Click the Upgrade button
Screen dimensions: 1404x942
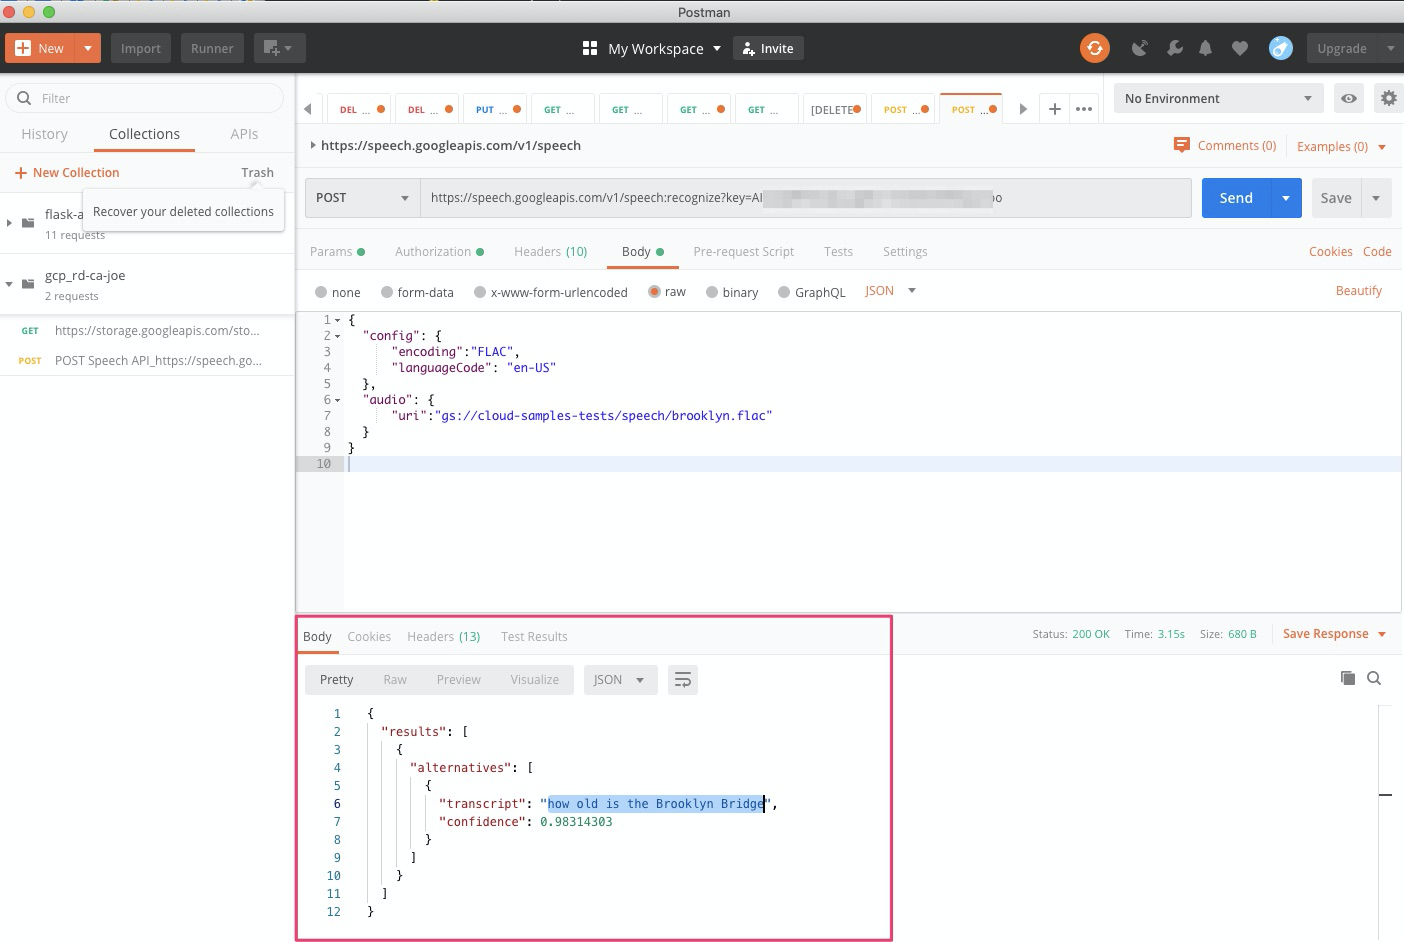click(1341, 48)
